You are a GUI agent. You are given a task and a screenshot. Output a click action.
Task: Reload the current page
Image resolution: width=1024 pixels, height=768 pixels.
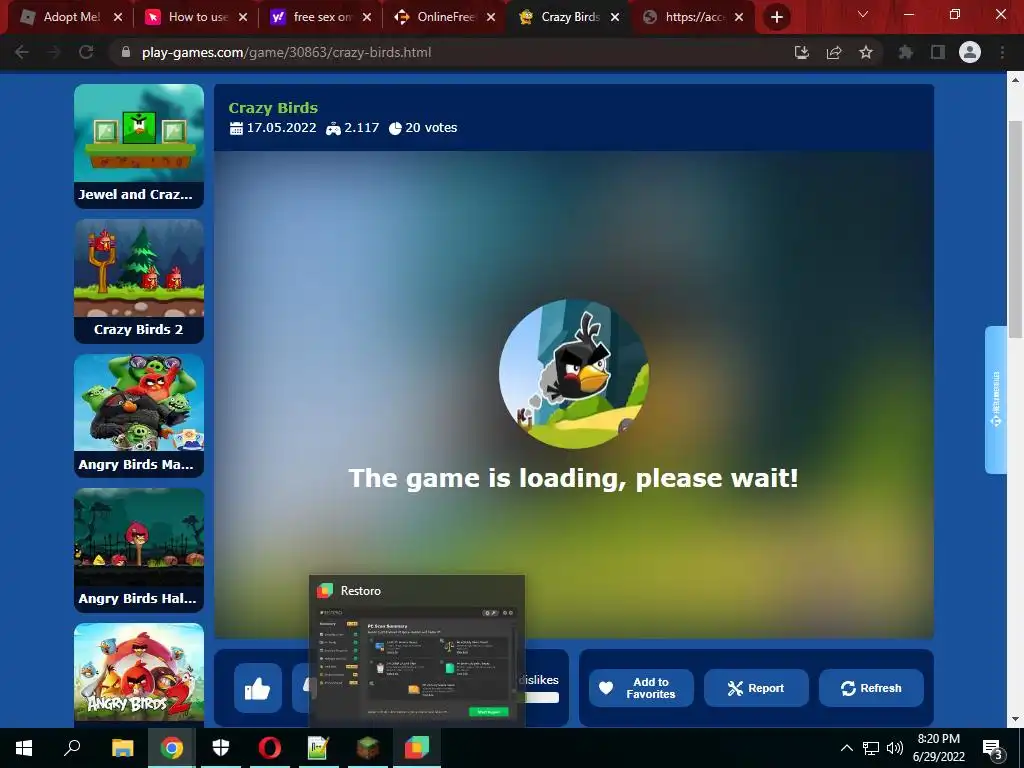pos(86,52)
